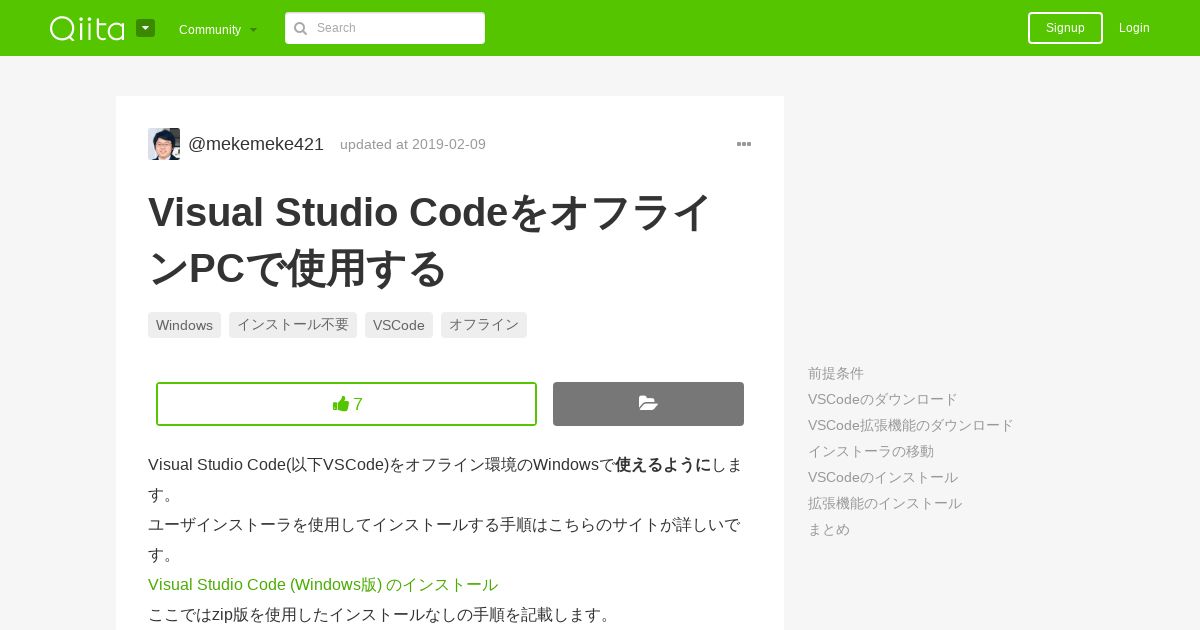Click the stock folder button
Viewport: 1200px width, 630px height.
pos(648,404)
